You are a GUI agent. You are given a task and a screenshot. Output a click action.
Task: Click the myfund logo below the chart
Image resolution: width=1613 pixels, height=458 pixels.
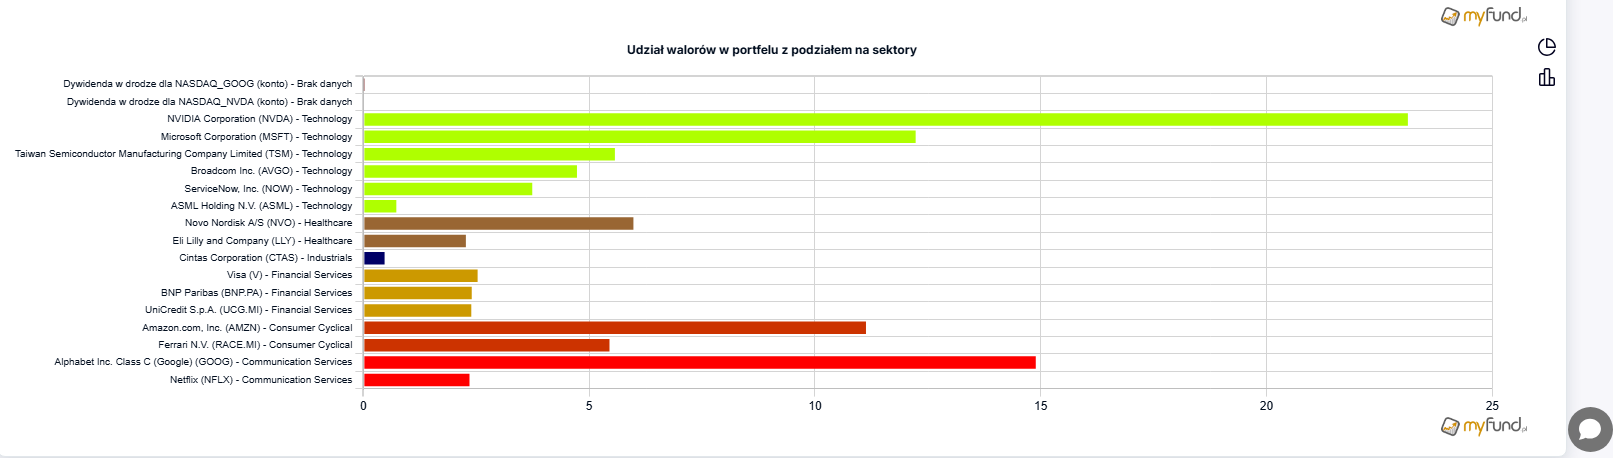coord(1483,426)
